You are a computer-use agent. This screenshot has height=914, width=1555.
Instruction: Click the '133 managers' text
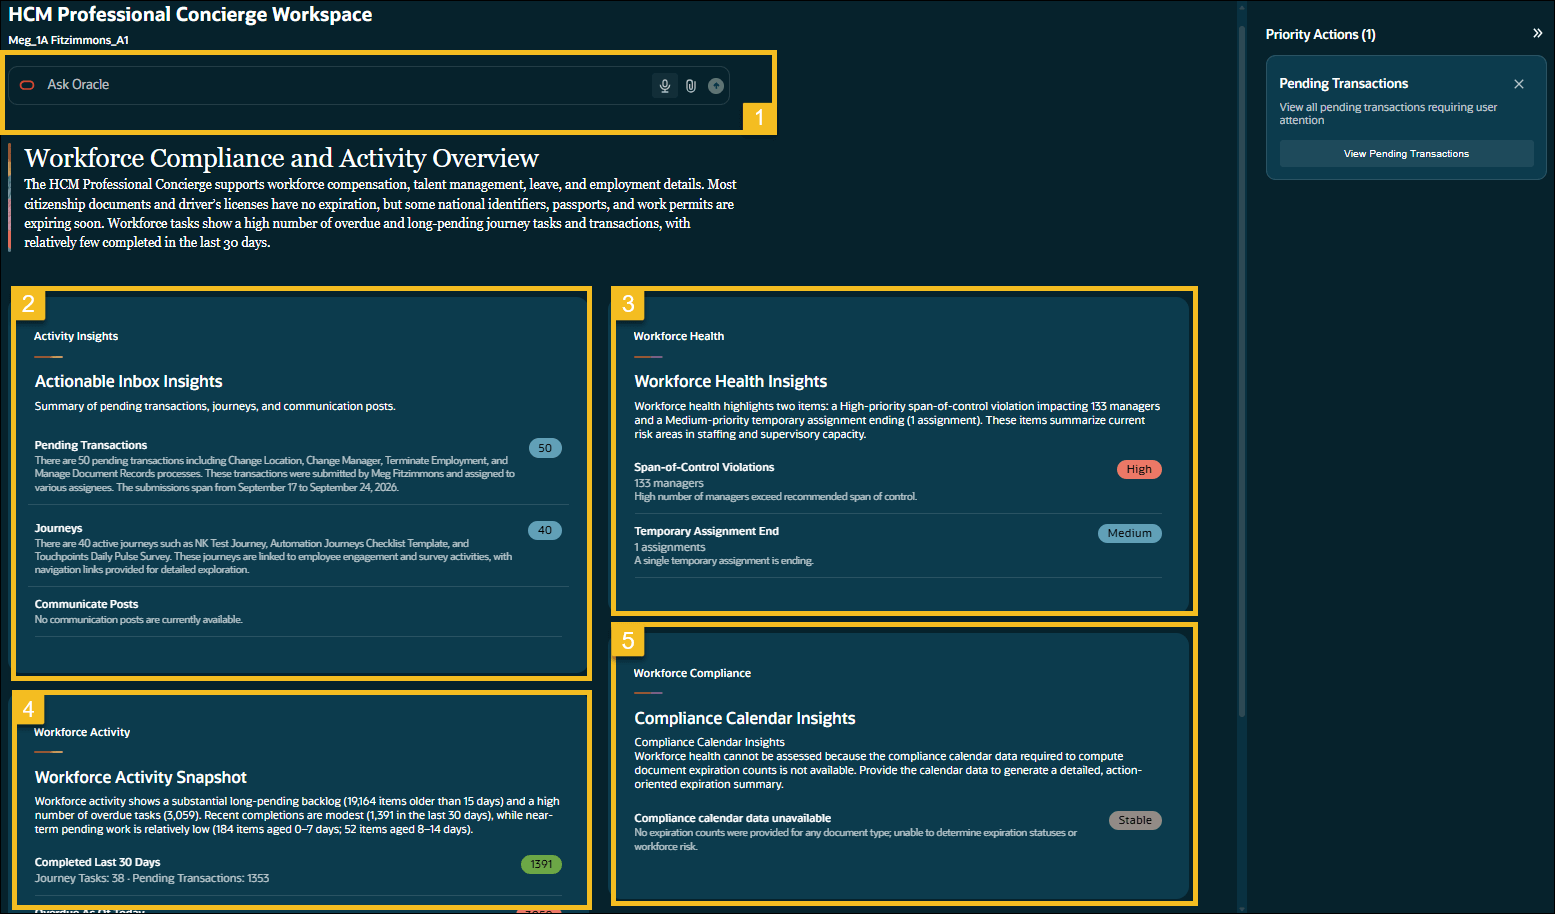pyautogui.click(x=669, y=483)
